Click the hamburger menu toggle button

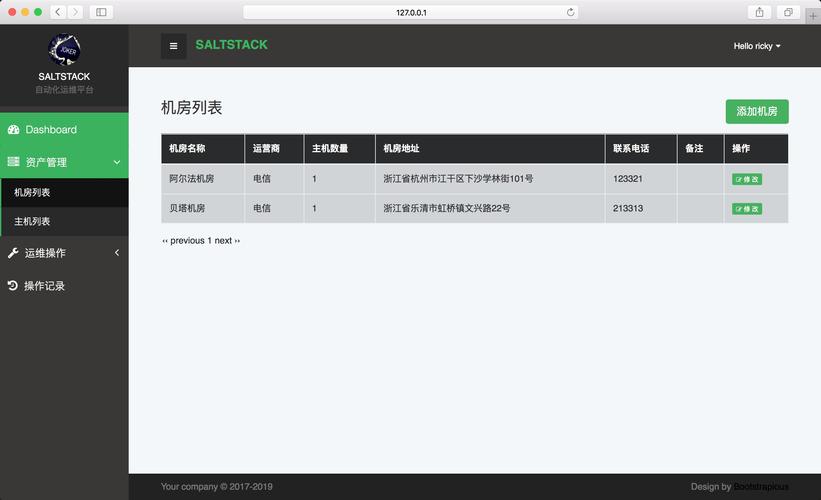[173, 46]
